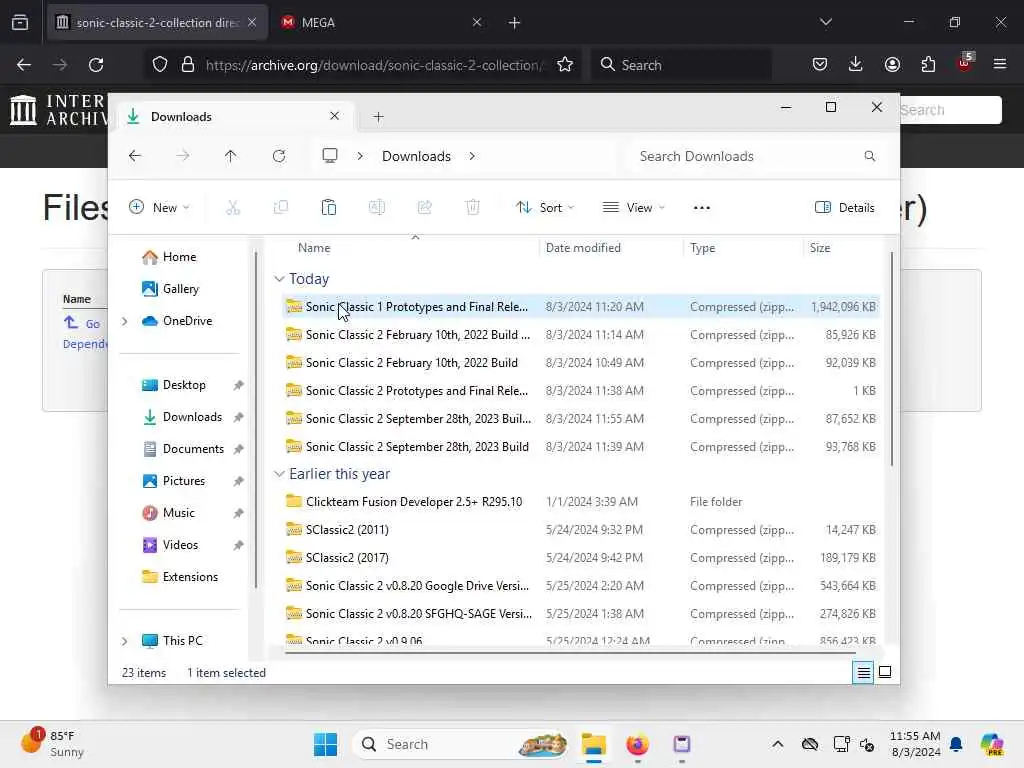1024x768 pixels.
Task: Open Firefox from the taskbar
Action: [x=637, y=744]
